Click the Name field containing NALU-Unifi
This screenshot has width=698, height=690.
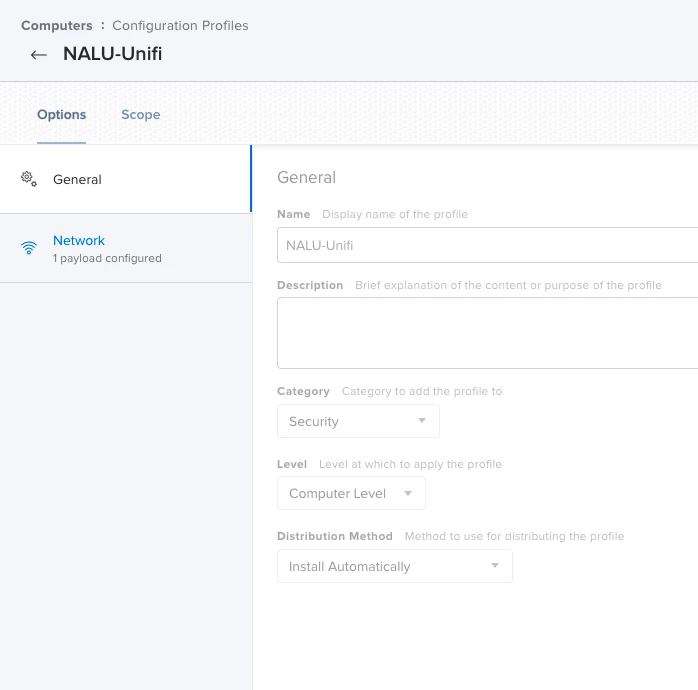pyautogui.click(x=487, y=245)
